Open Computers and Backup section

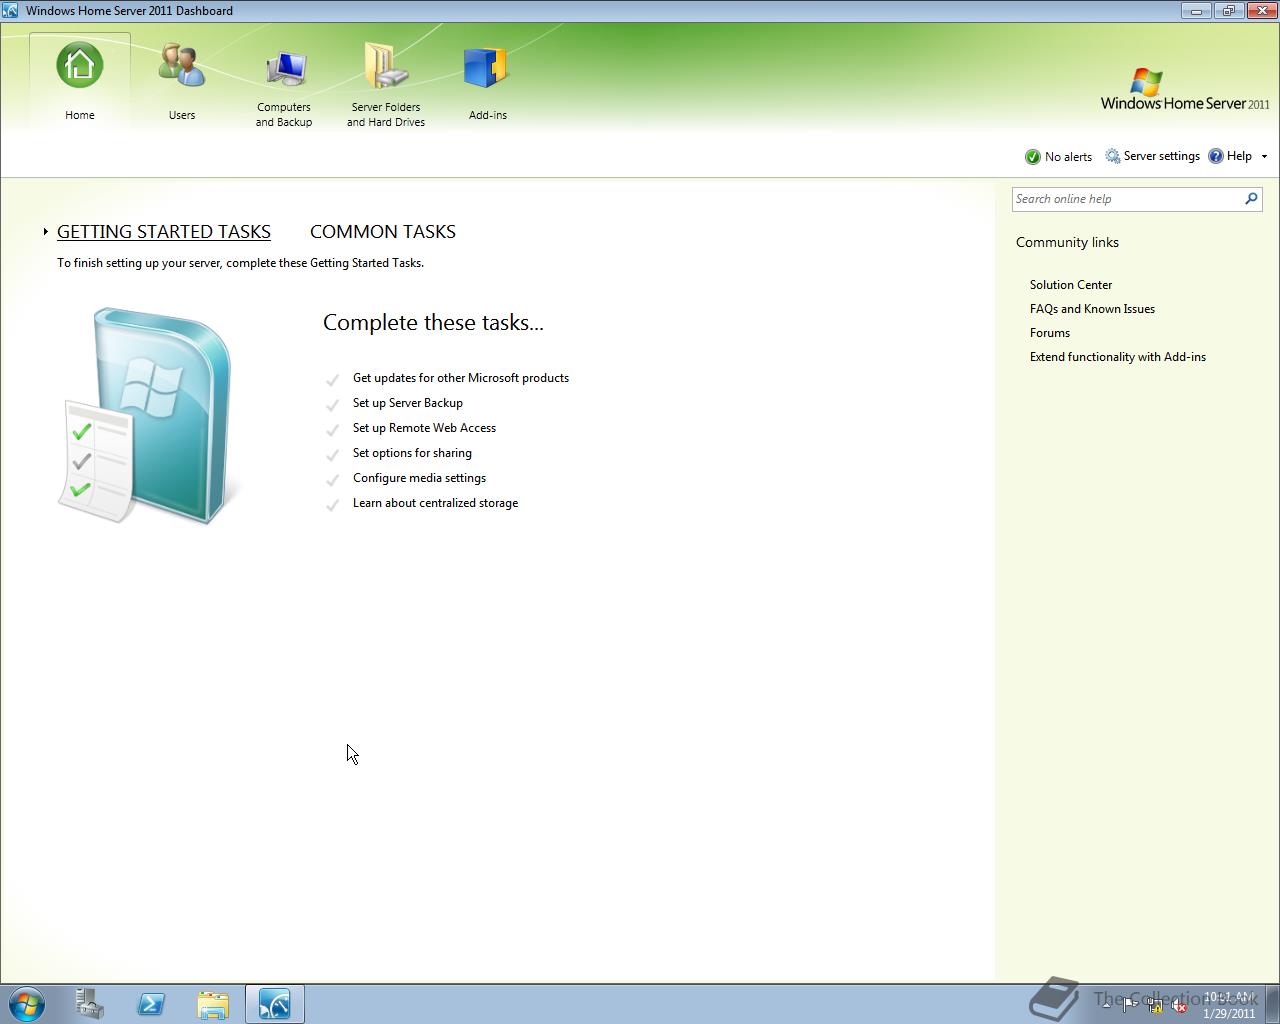(x=284, y=86)
